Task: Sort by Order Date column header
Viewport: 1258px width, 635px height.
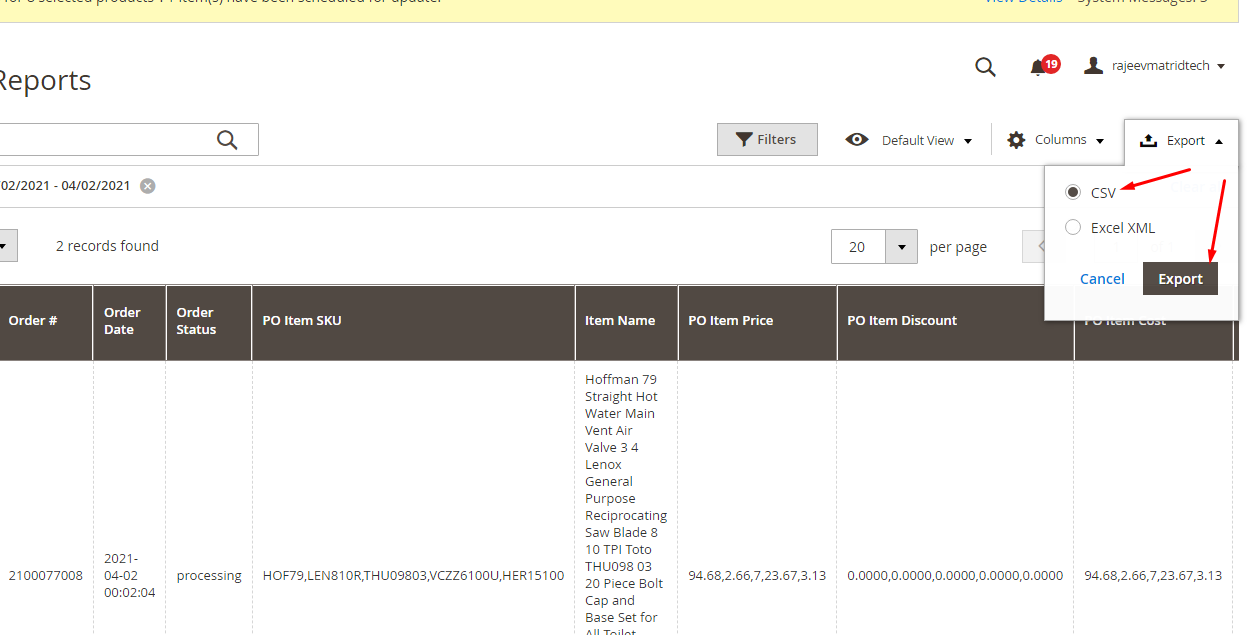Action: [129, 321]
